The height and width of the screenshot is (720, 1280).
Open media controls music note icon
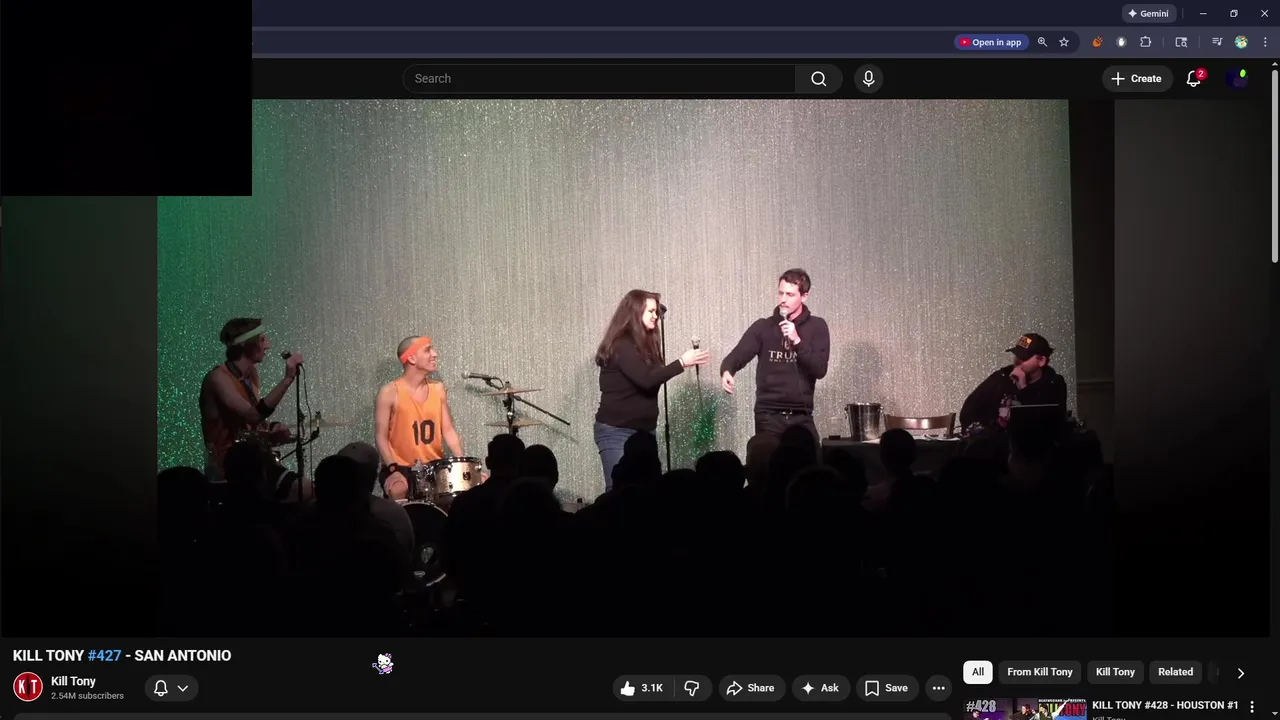[1217, 42]
